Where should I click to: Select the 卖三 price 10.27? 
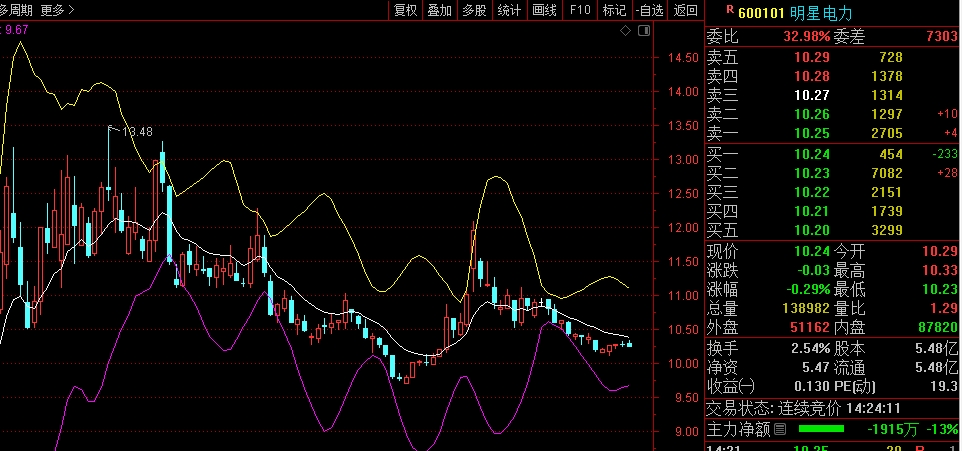(812, 96)
